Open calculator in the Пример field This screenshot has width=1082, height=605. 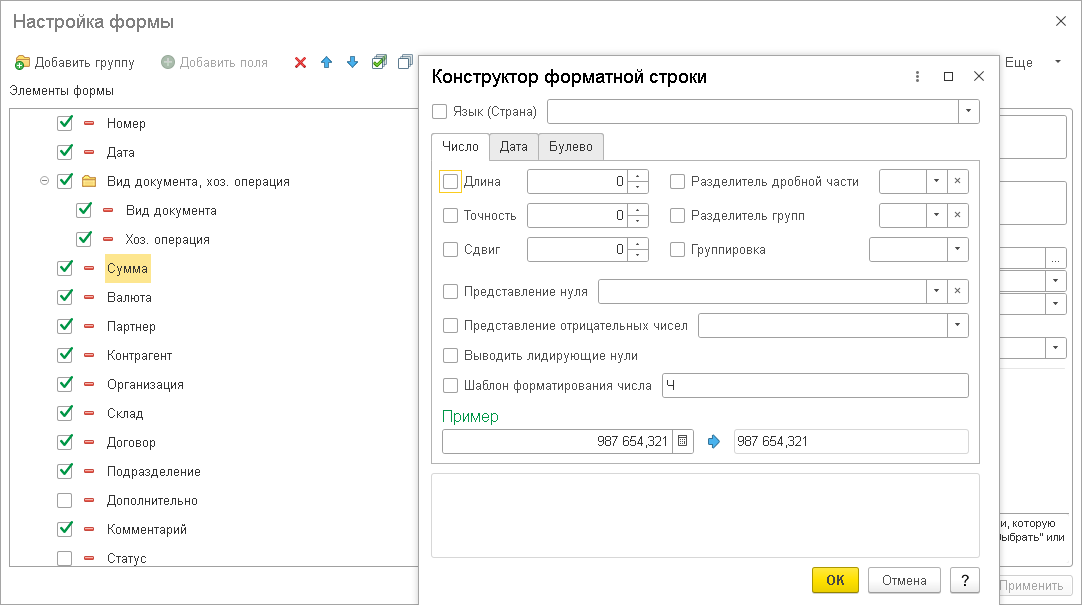(x=682, y=441)
